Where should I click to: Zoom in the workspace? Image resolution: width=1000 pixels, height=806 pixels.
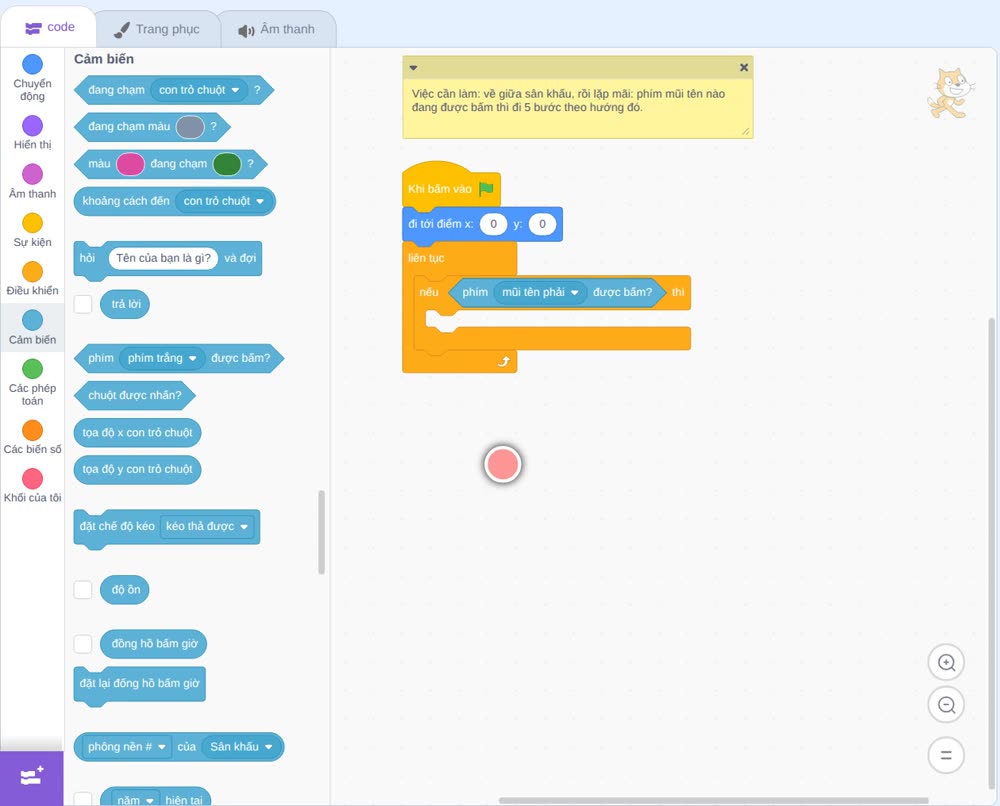946,663
